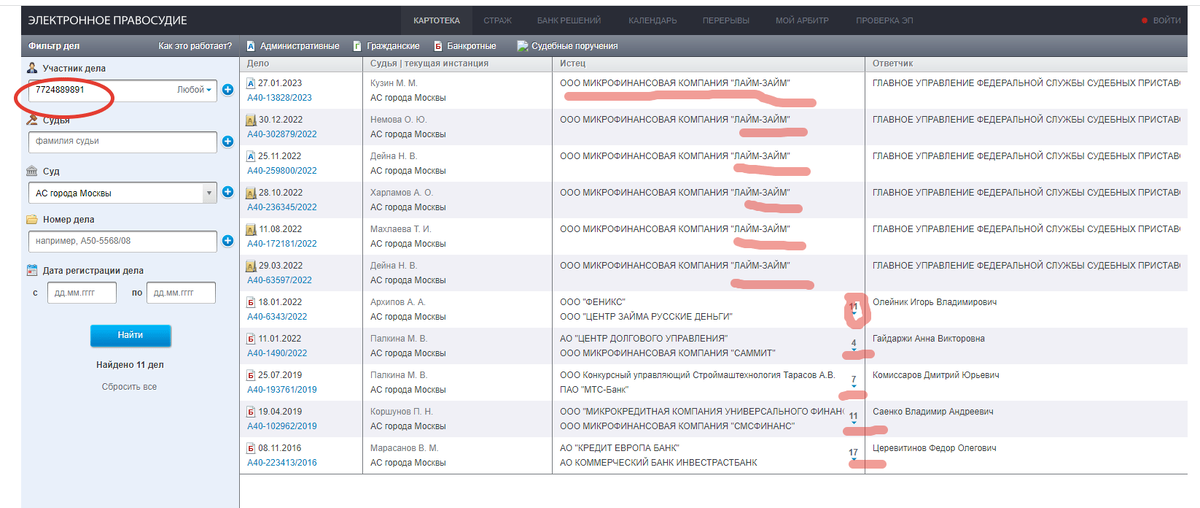Click the Гражданские filter icon
This screenshot has width=1200, height=508.
point(358,46)
